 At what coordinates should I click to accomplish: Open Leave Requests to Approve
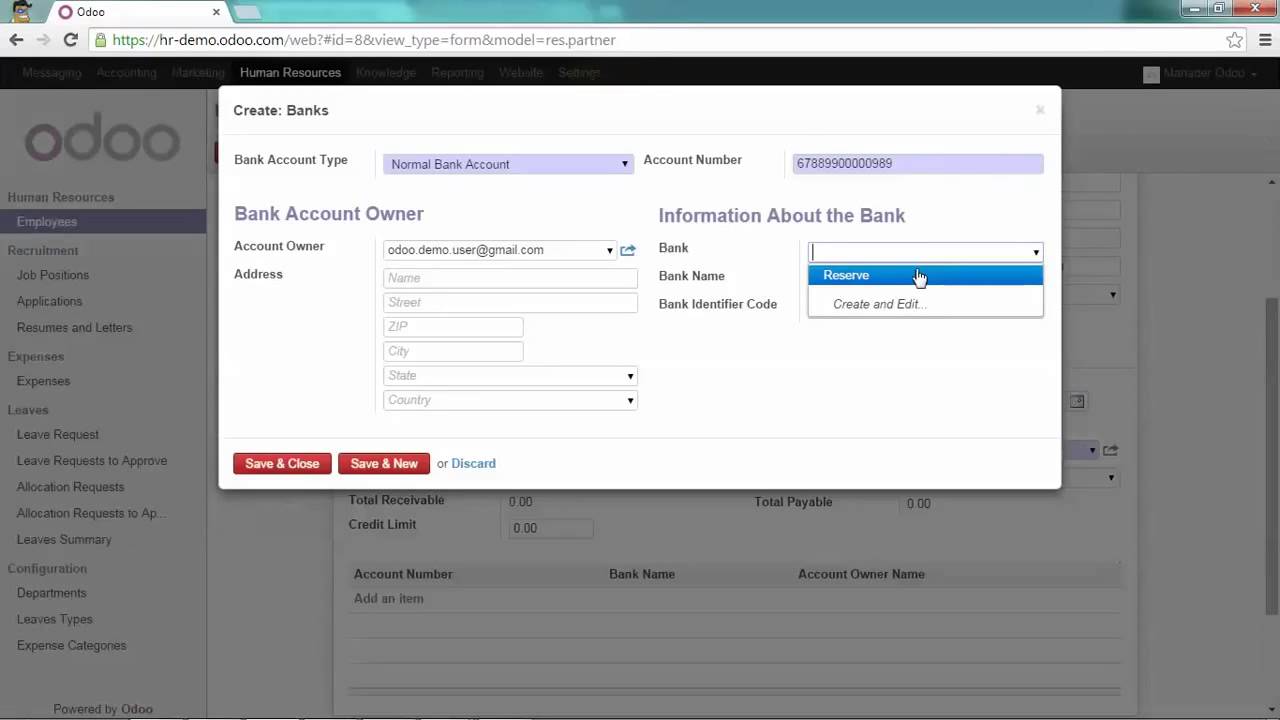(x=92, y=460)
